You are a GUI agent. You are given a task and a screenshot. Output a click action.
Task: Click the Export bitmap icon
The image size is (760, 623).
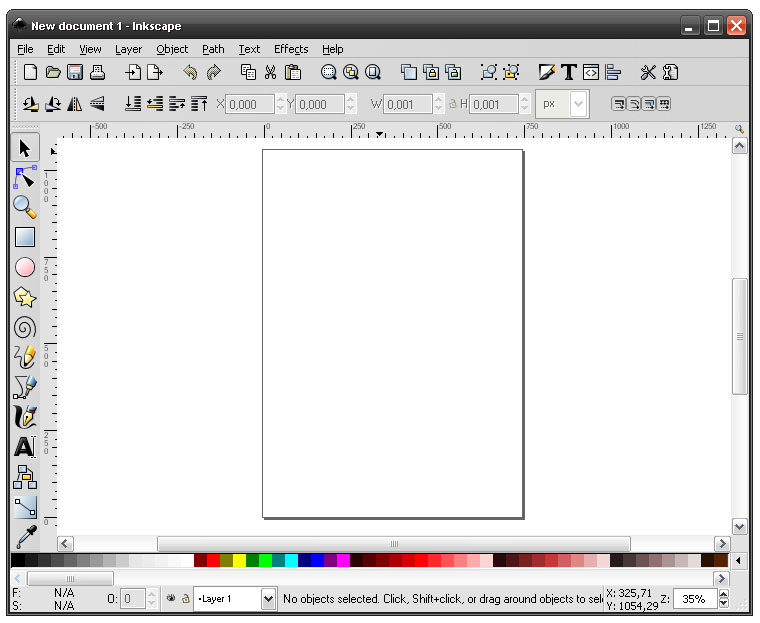tap(155, 72)
